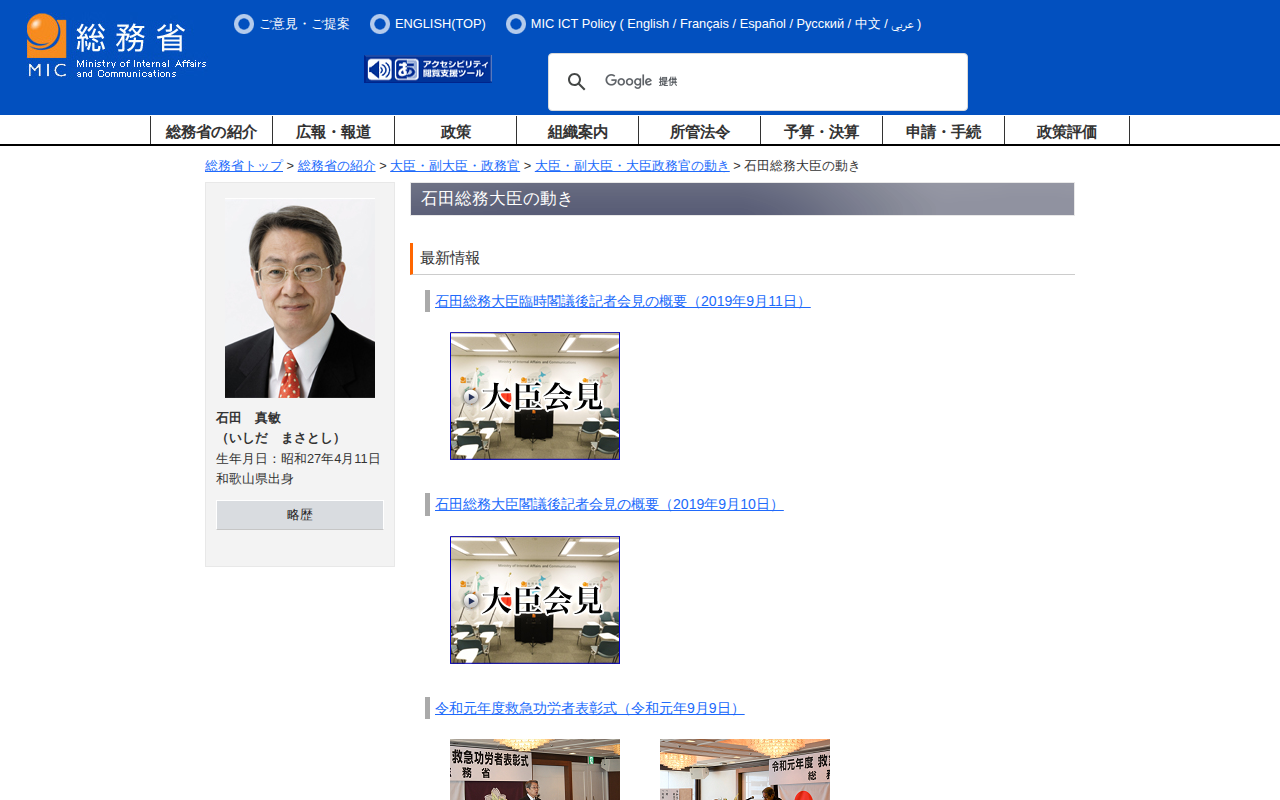Play the September 11 press conference video
This screenshot has height=800, width=1280.
click(535, 396)
